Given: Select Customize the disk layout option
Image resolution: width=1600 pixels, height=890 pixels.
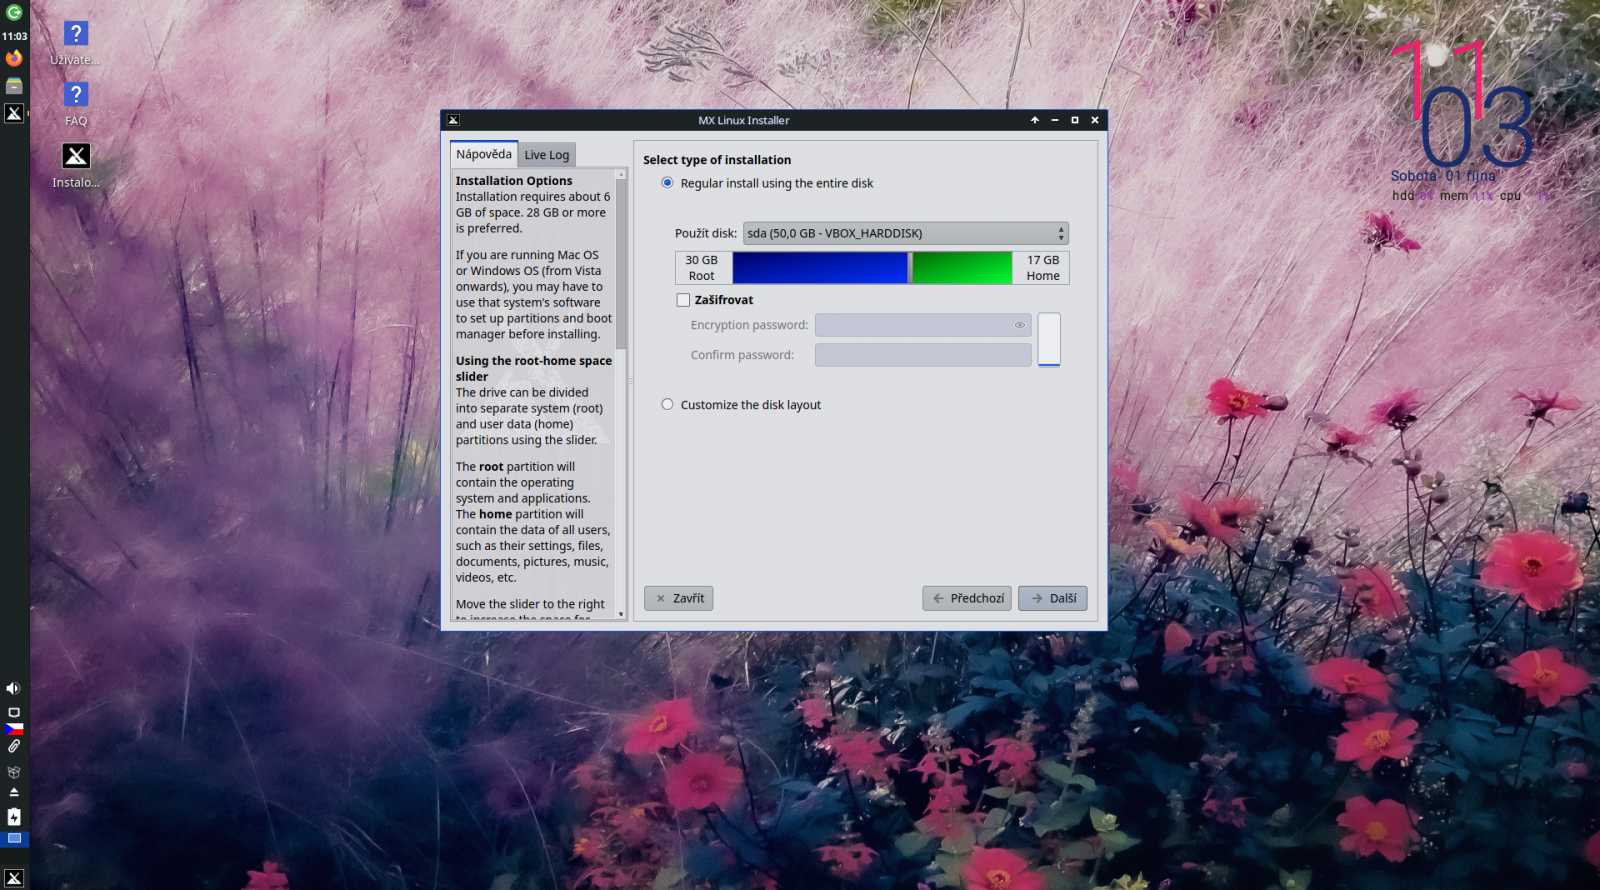Looking at the screenshot, I should tap(741, 405).
